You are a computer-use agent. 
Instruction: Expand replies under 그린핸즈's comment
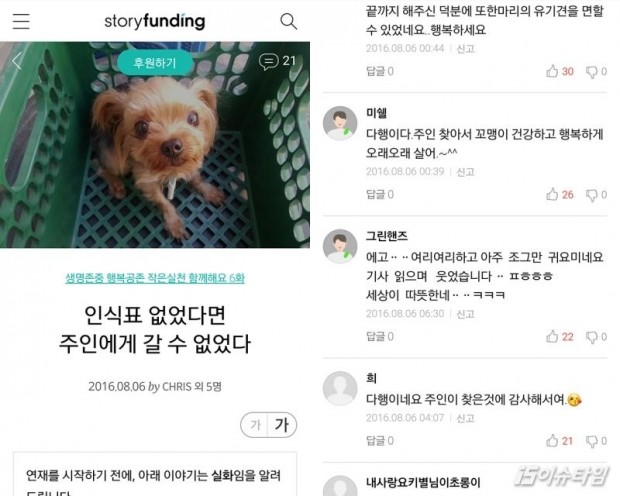click(x=380, y=337)
